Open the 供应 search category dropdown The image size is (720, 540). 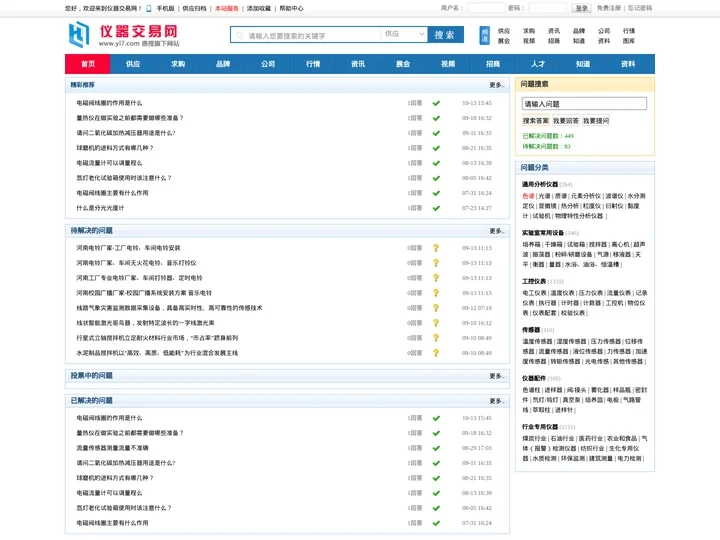click(x=404, y=34)
